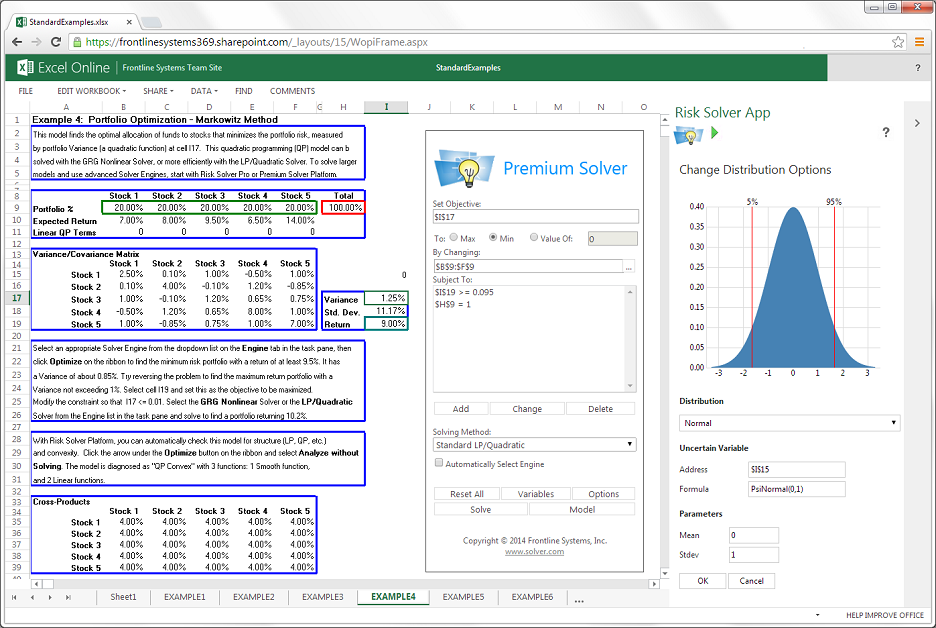This screenshot has height=628, width=936.
Task: Open Risk Solver App help question mark
Action: click(885, 132)
